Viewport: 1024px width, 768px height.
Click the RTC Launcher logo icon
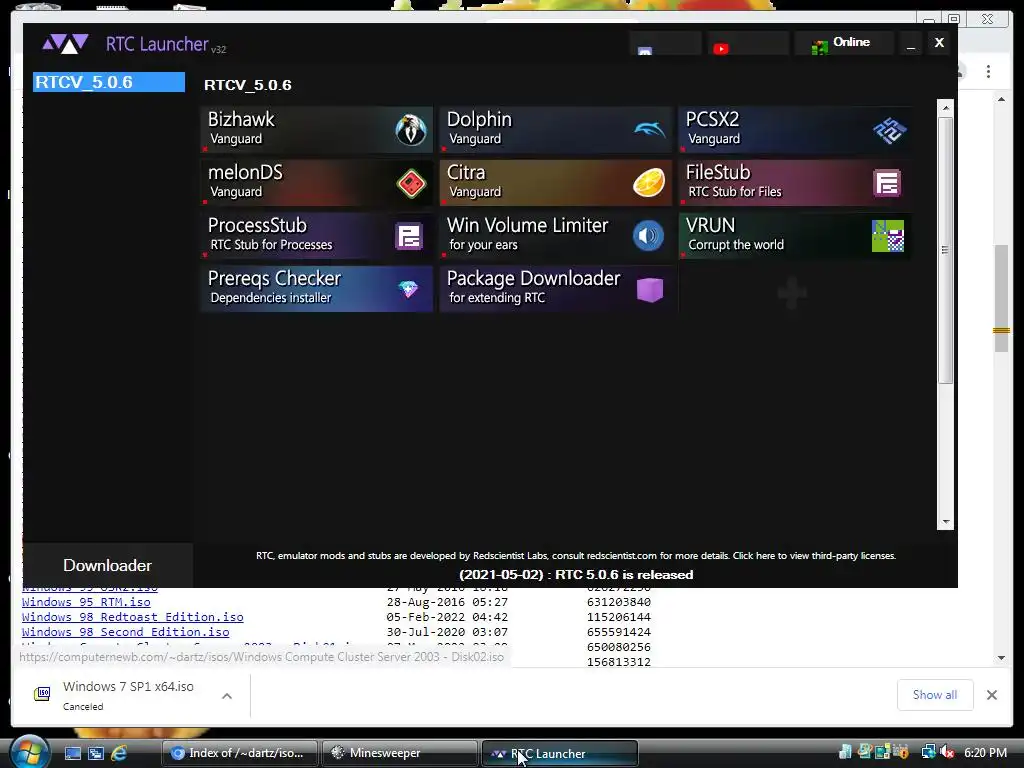65,44
